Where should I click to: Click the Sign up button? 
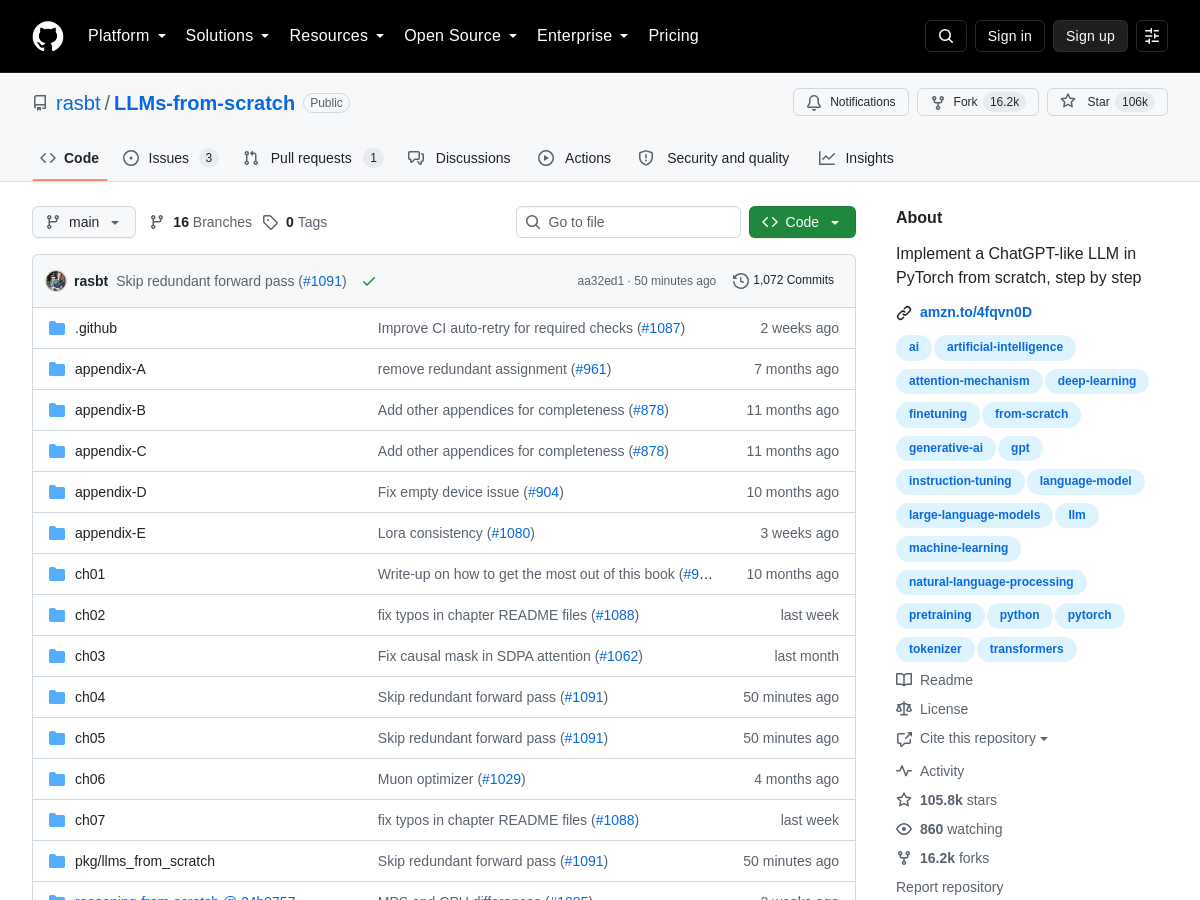point(1090,36)
